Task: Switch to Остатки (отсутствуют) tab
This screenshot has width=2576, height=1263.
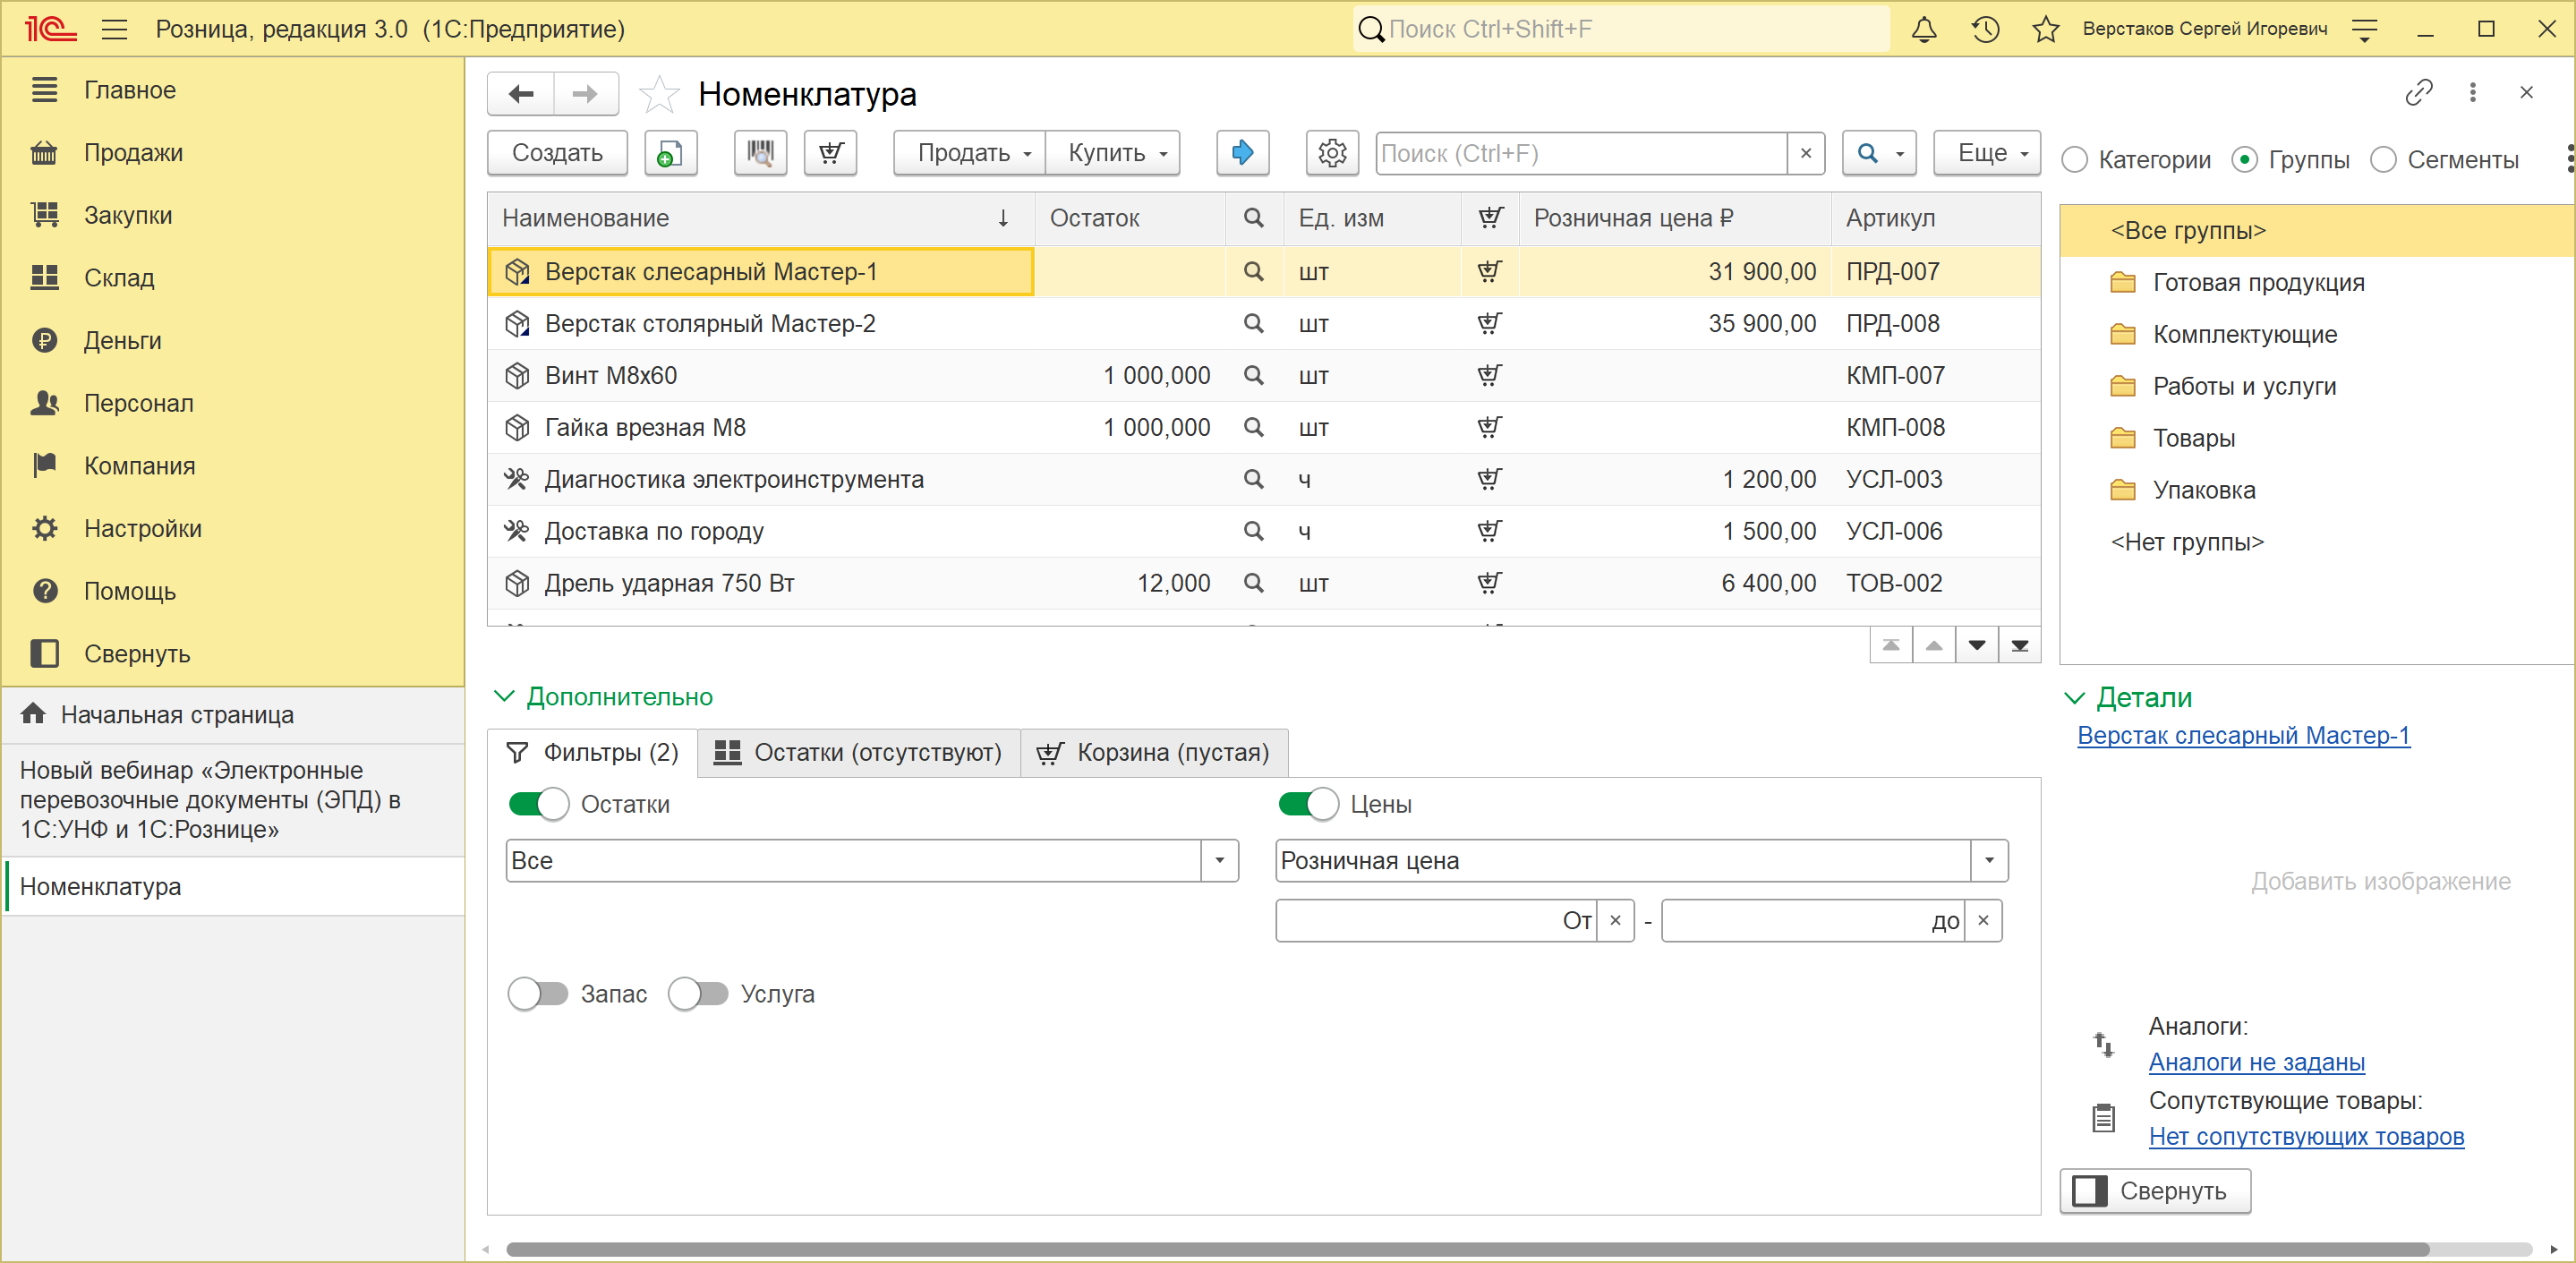Action: (x=858, y=752)
